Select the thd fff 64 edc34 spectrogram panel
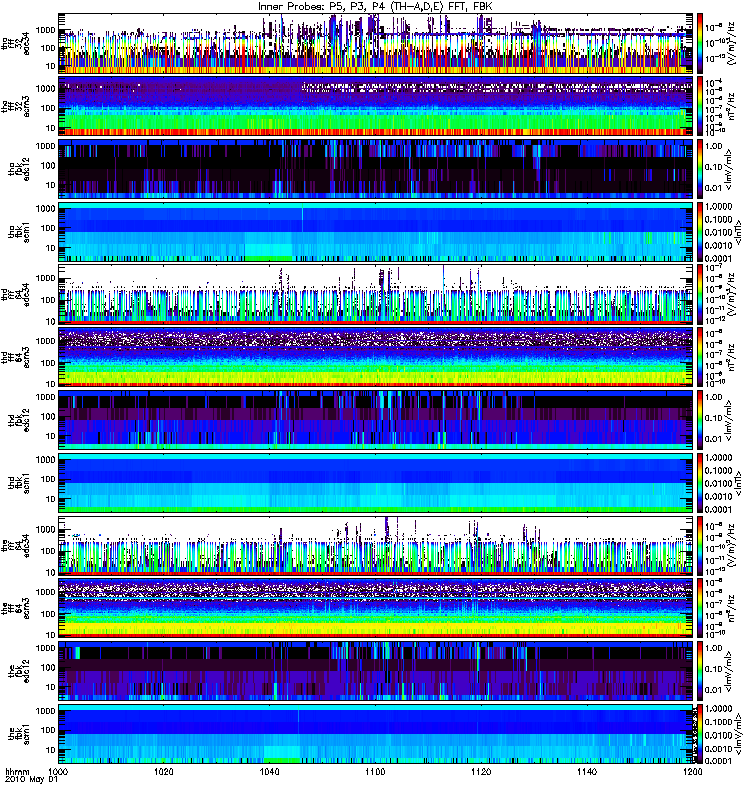 pos(376,294)
